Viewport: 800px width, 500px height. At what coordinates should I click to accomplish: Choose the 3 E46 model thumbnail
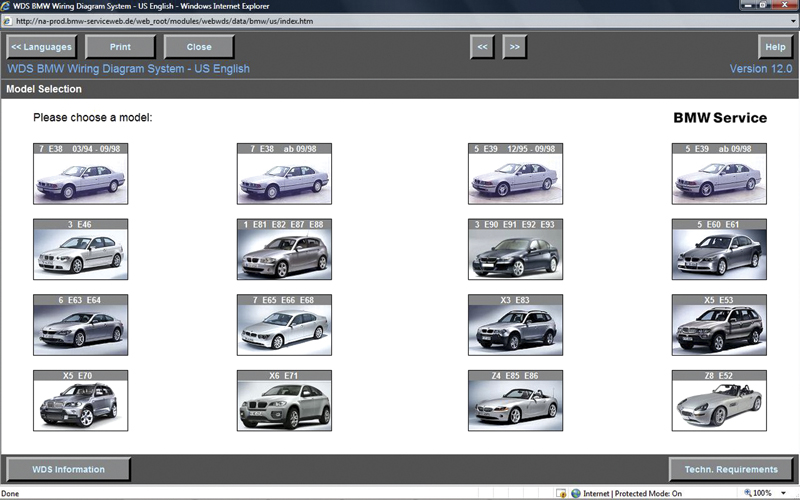click(x=81, y=249)
